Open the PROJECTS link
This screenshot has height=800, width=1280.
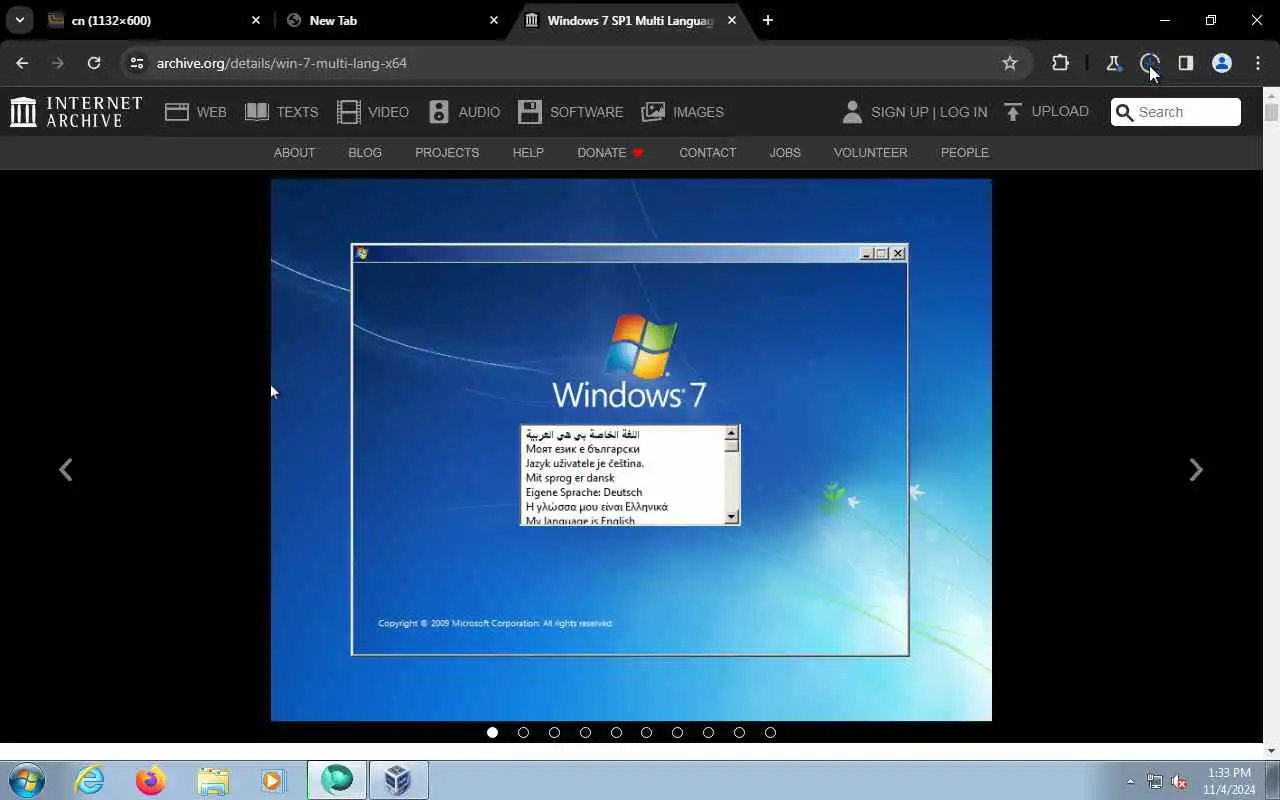[447, 153]
